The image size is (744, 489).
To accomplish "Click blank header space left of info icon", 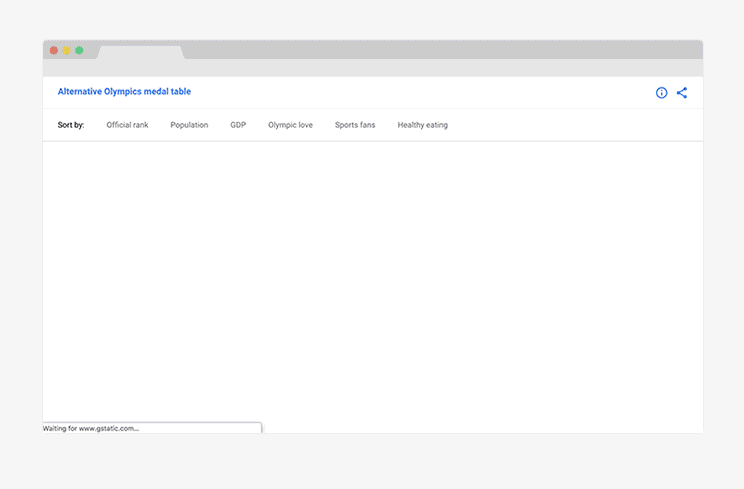I will pyautogui.click(x=422, y=92).
